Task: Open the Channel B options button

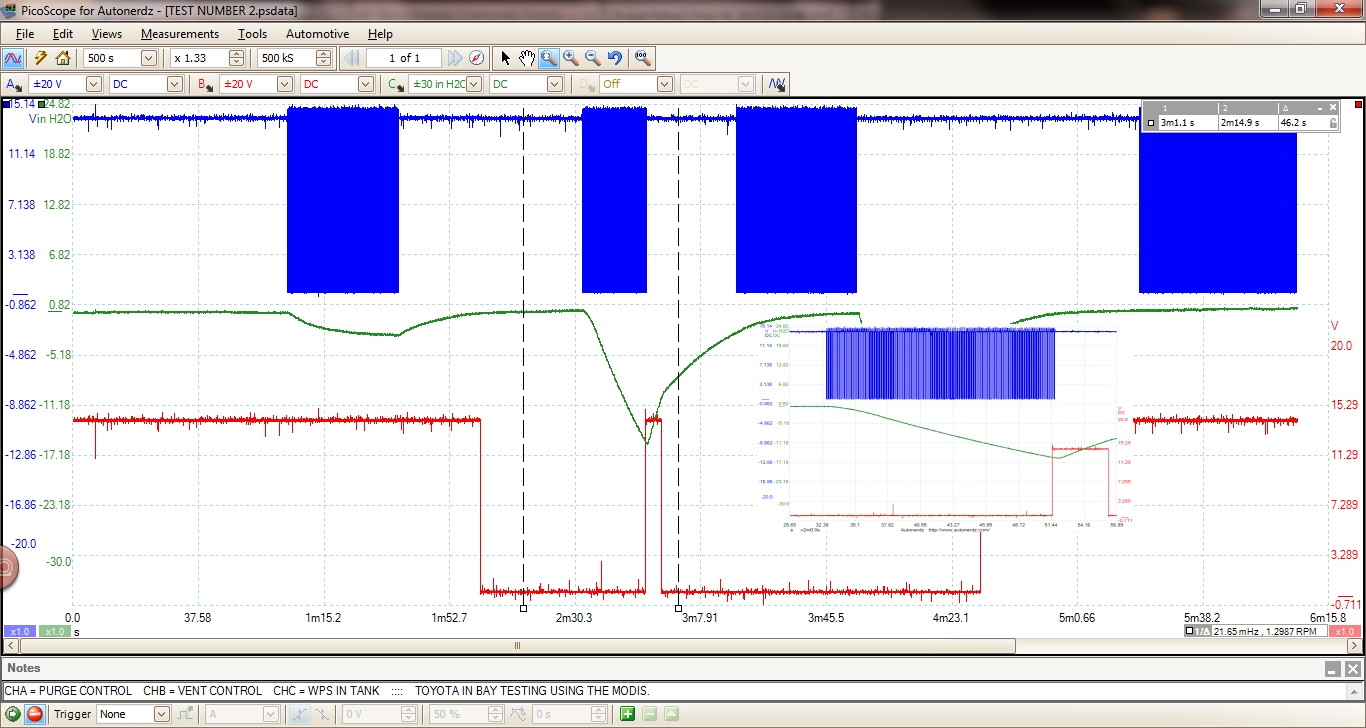Action: pyautogui.click(x=205, y=84)
